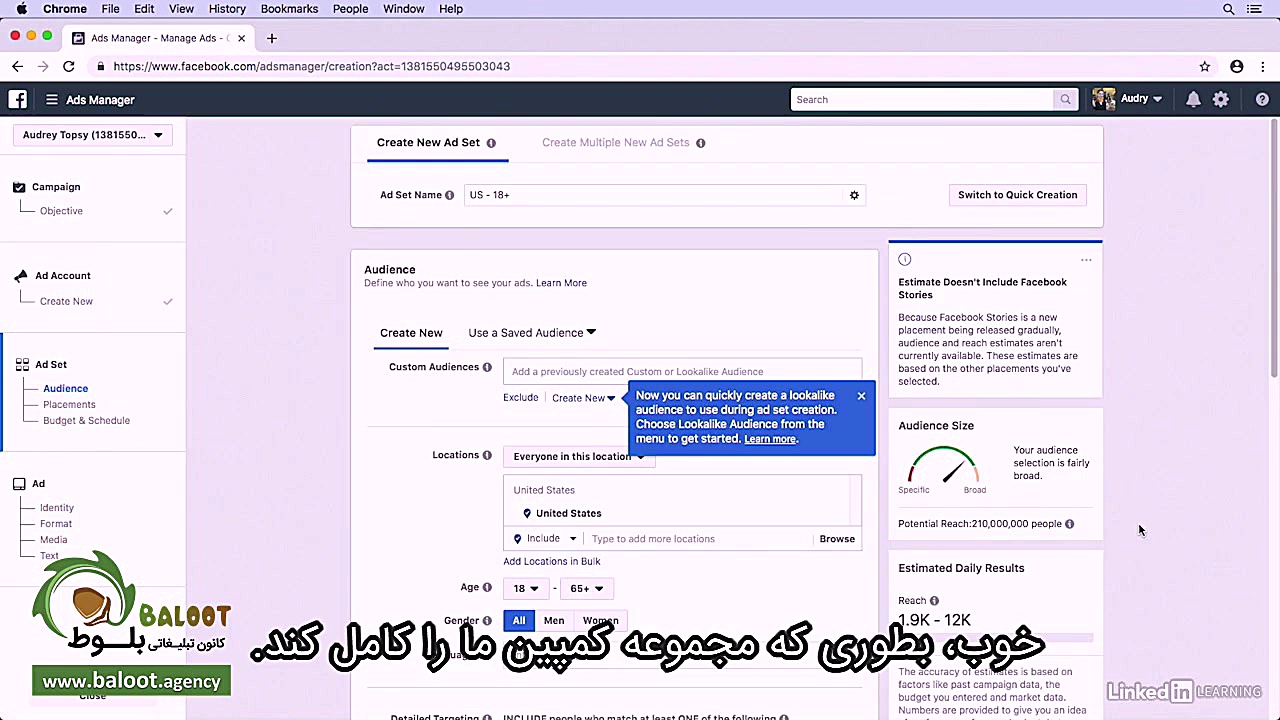Open ad Format in sidebar
The image size is (1280, 720).
coord(56,524)
